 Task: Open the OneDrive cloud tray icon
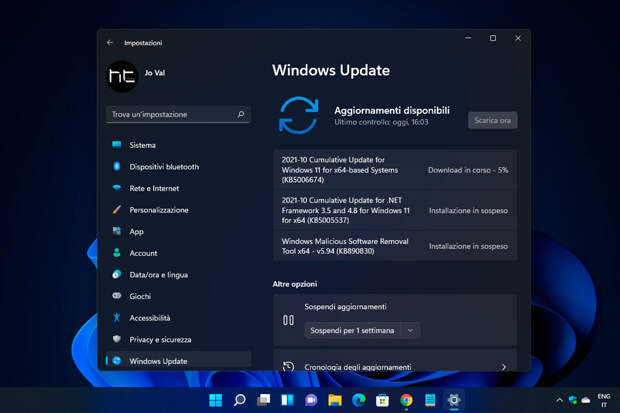586,400
